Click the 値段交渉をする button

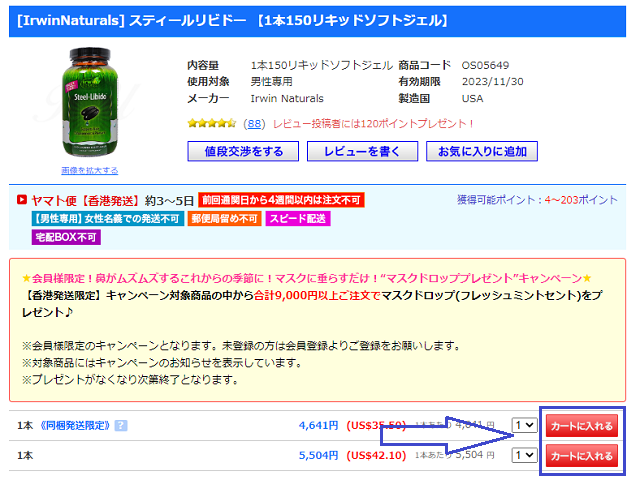click(243, 151)
